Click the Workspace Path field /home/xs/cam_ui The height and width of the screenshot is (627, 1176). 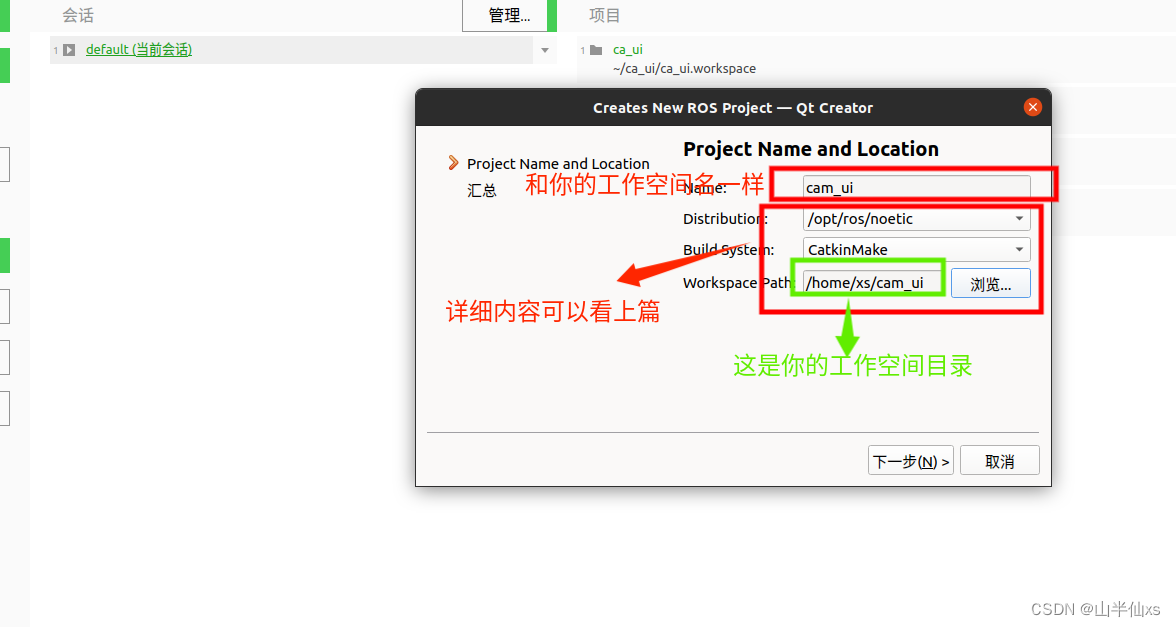tap(873, 283)
